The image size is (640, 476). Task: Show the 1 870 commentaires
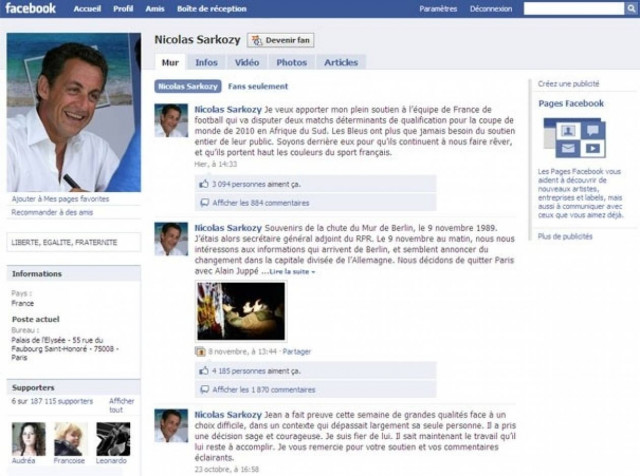click(x=264, y=390)
